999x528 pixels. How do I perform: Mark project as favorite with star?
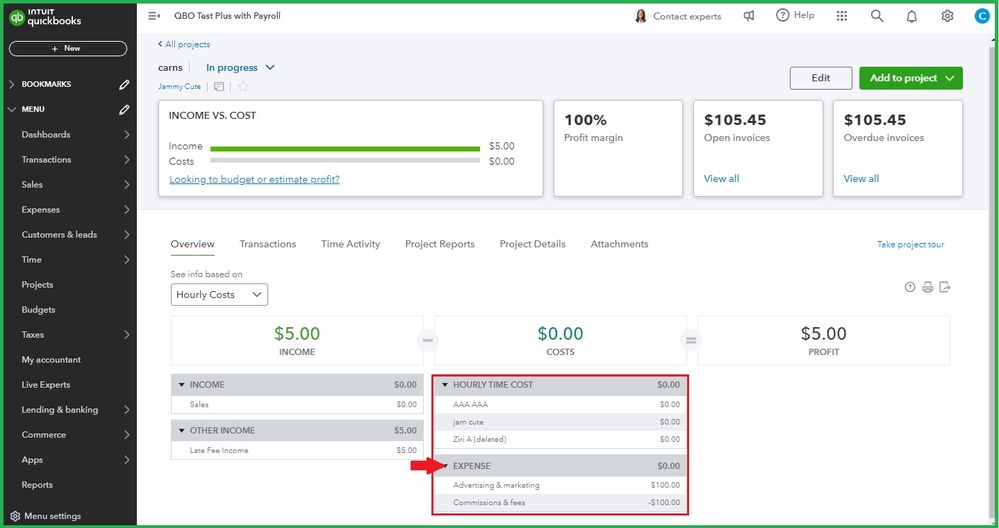point(243,87)
